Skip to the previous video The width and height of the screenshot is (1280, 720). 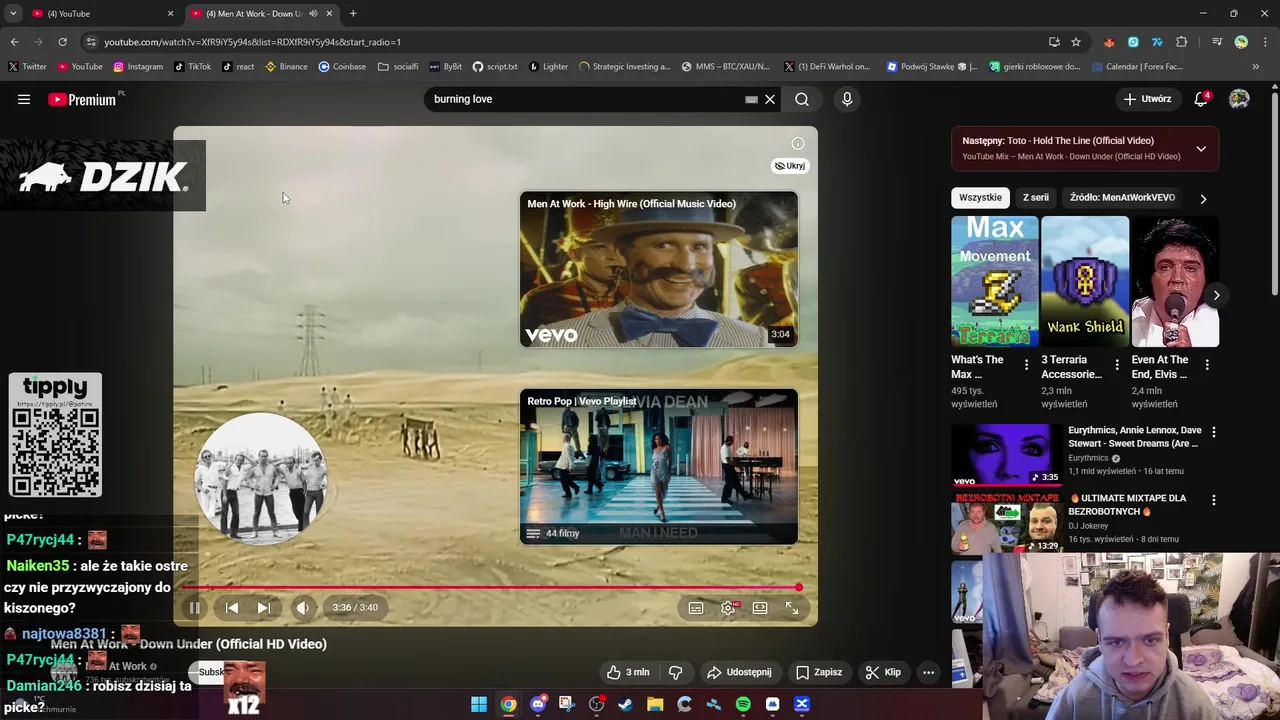click(231, 607)
